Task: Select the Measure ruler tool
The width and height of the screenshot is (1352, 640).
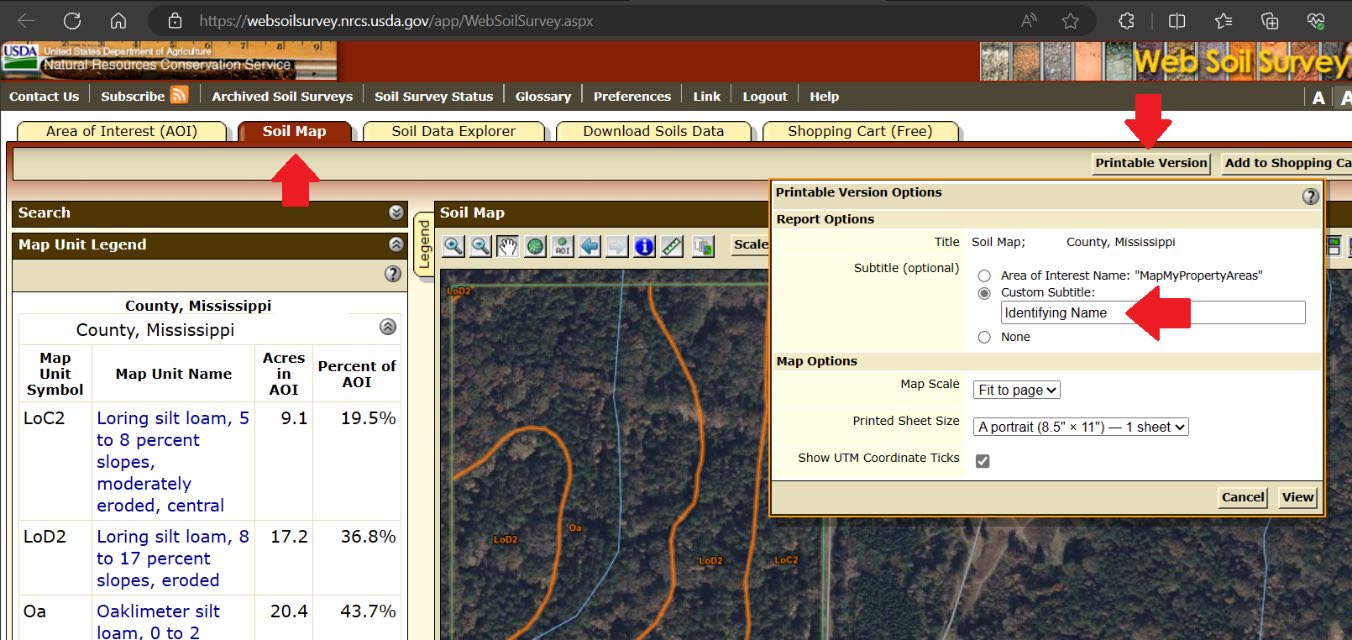Action: [672, 246]
